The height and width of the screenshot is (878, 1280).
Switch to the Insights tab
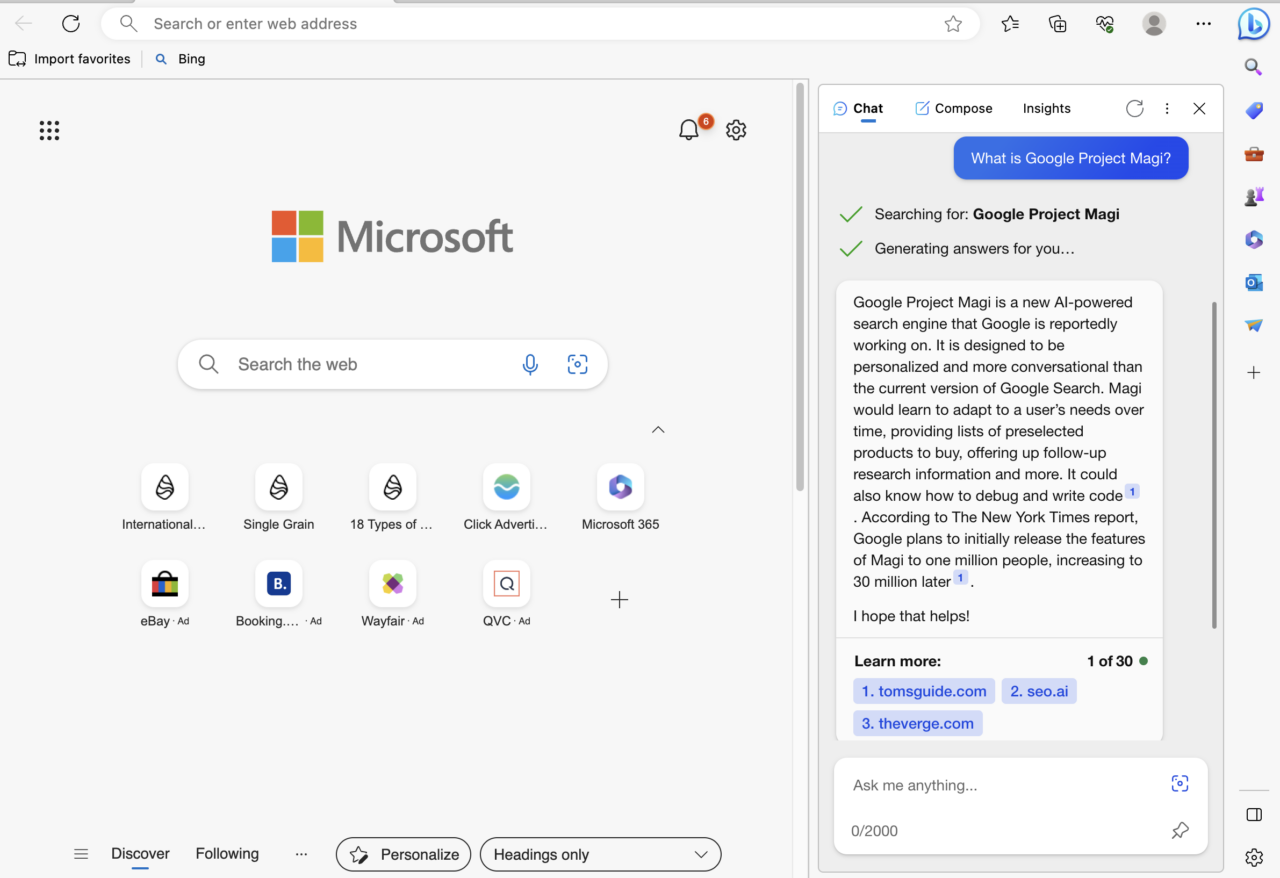point(1046,108)
